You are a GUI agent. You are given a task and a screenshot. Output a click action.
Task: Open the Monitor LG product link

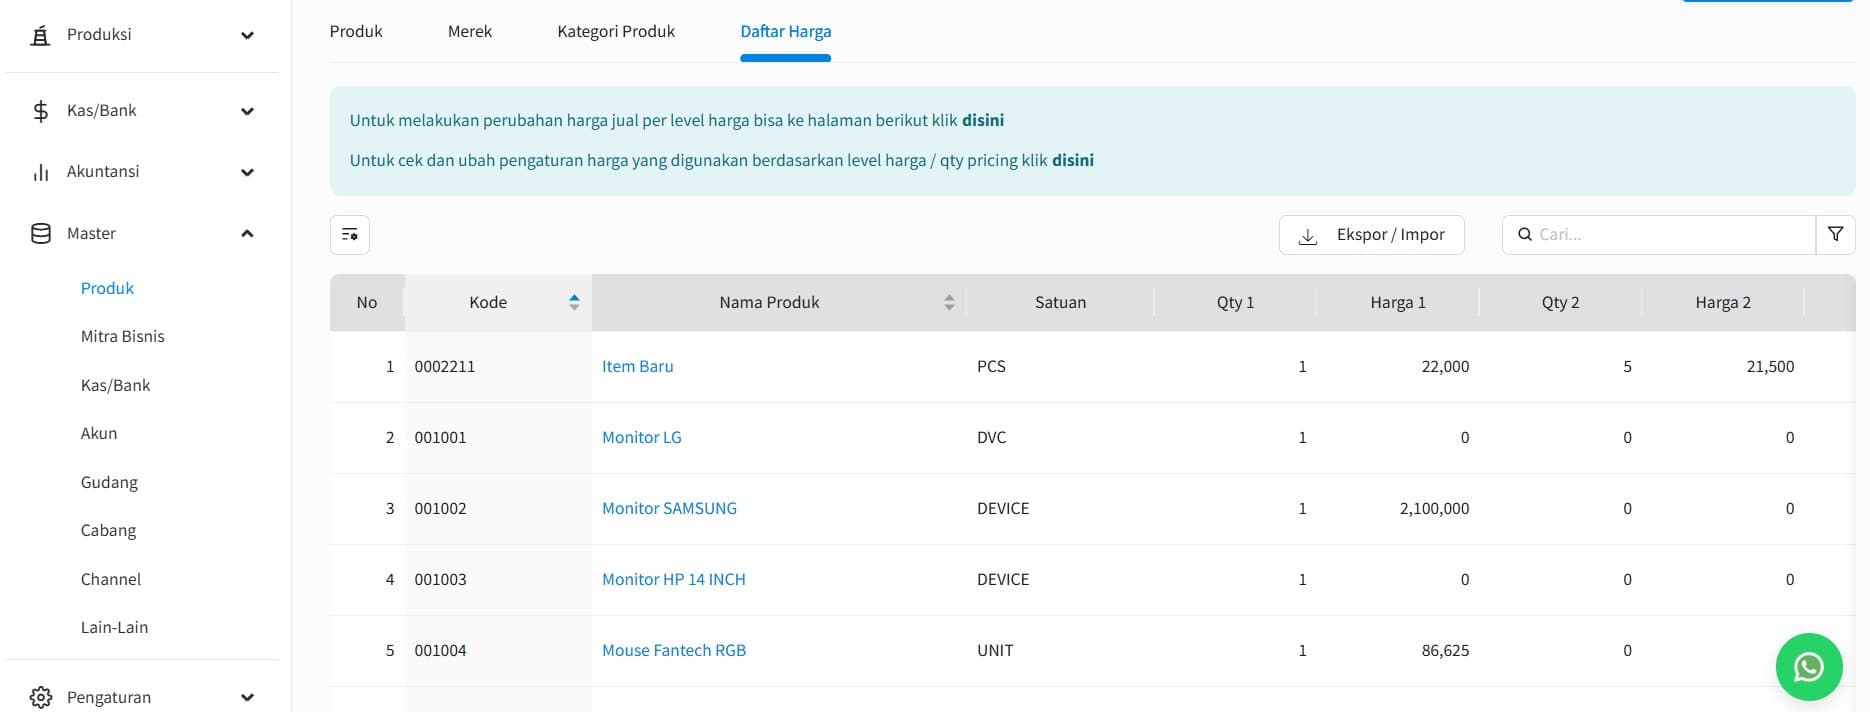click(642, 437)
